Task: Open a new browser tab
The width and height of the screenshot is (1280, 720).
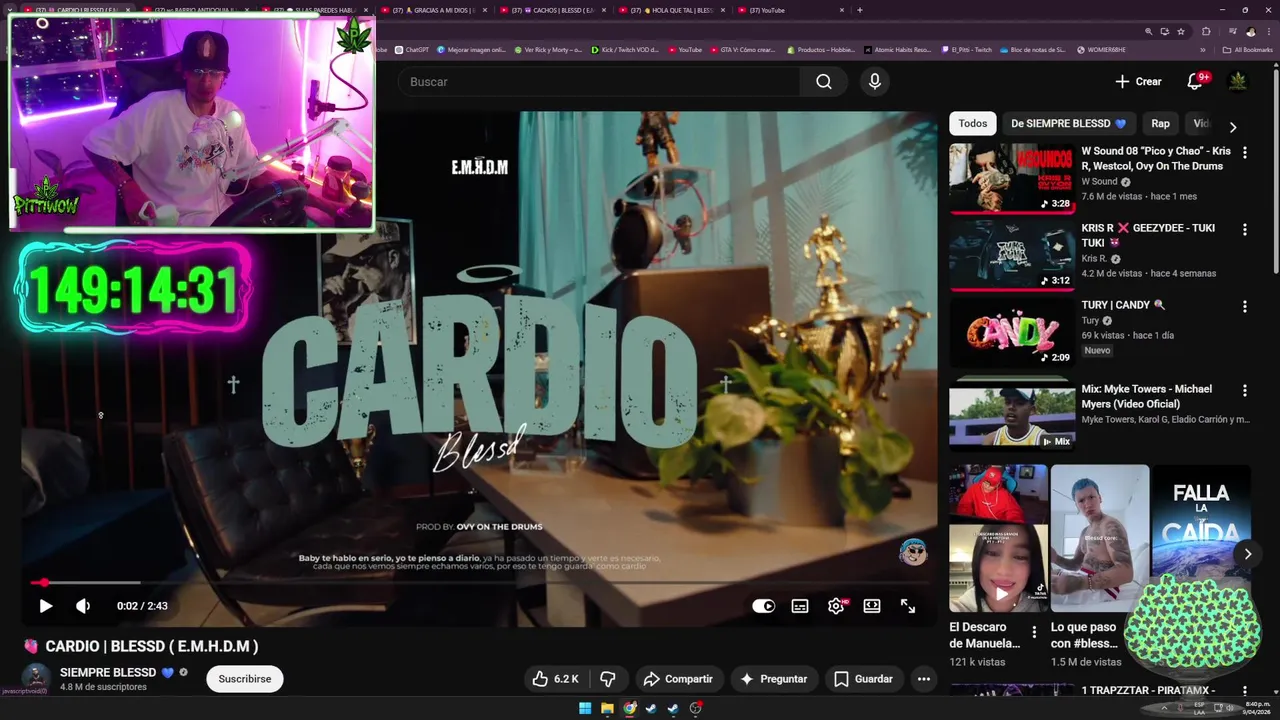Action: tap(860, 10)
